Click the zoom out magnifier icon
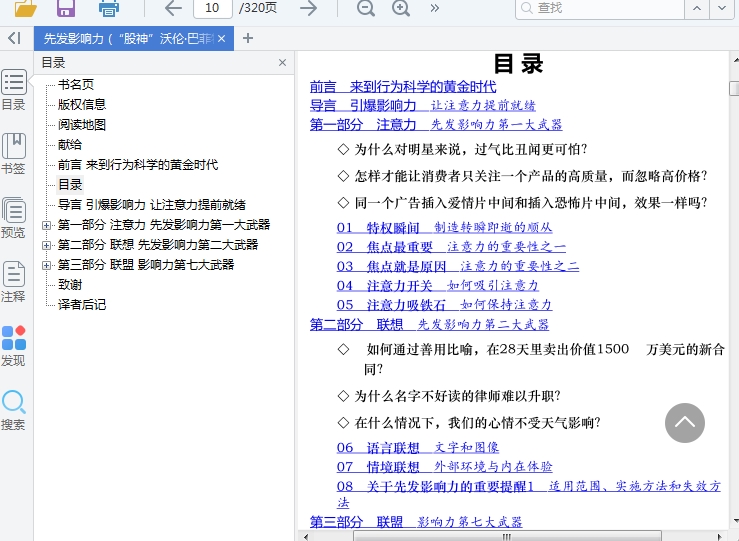This screenshot has height=541, width=739. coord(366,8)
